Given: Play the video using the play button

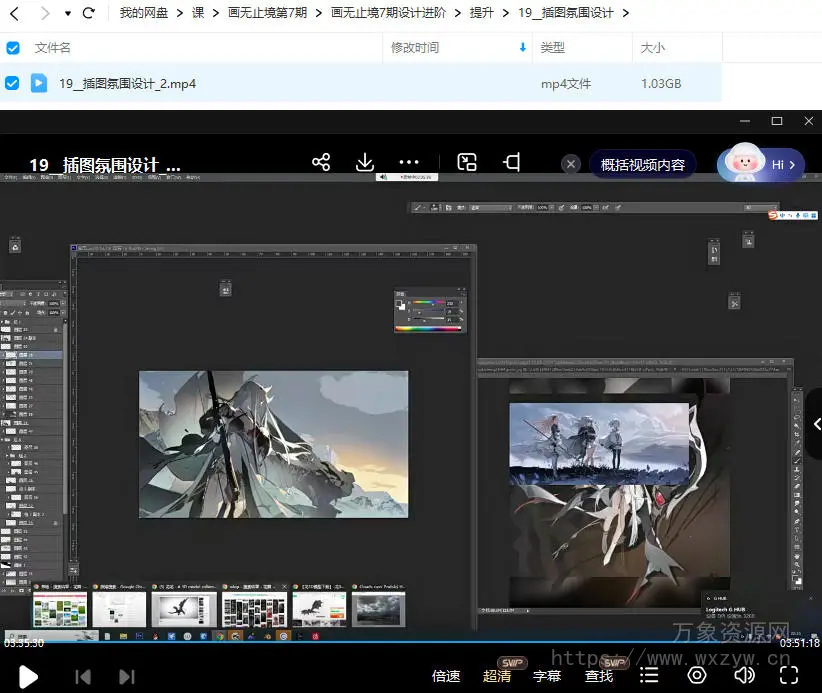Looking at the screenshot, I should (28, 676).
